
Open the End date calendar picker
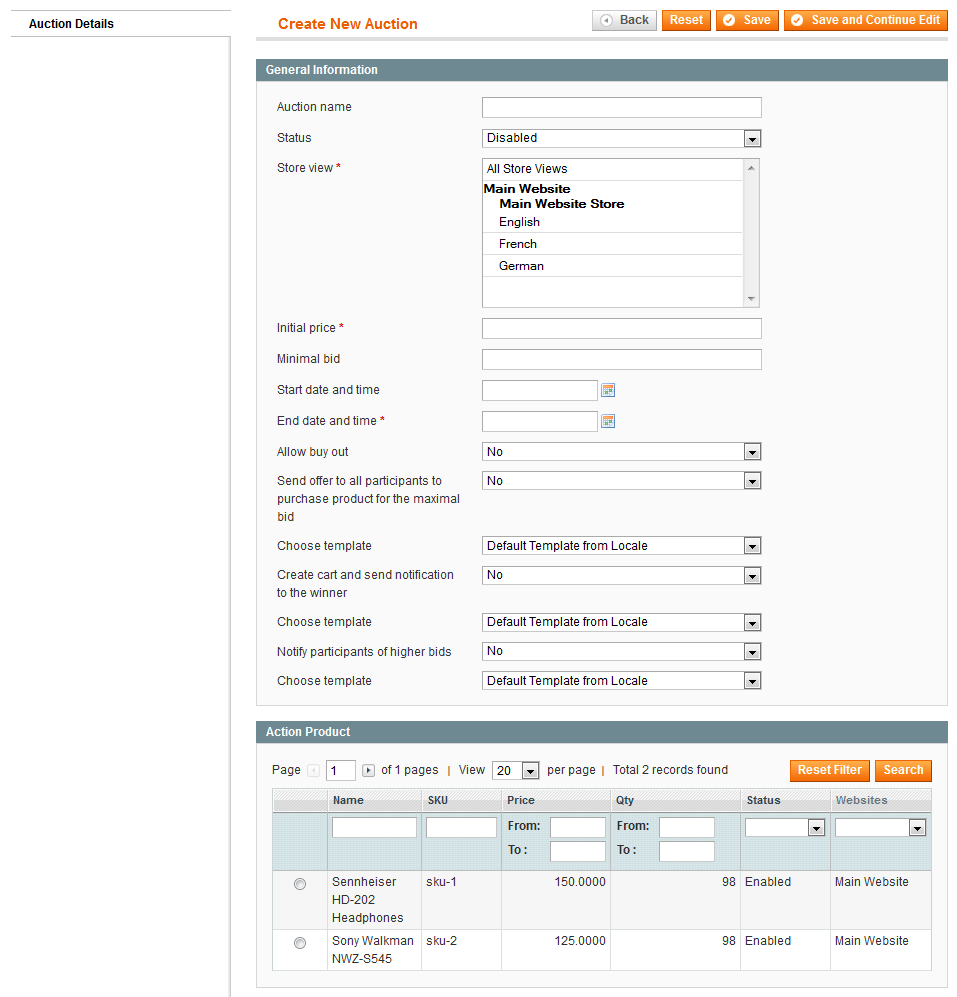pos(608,421)
